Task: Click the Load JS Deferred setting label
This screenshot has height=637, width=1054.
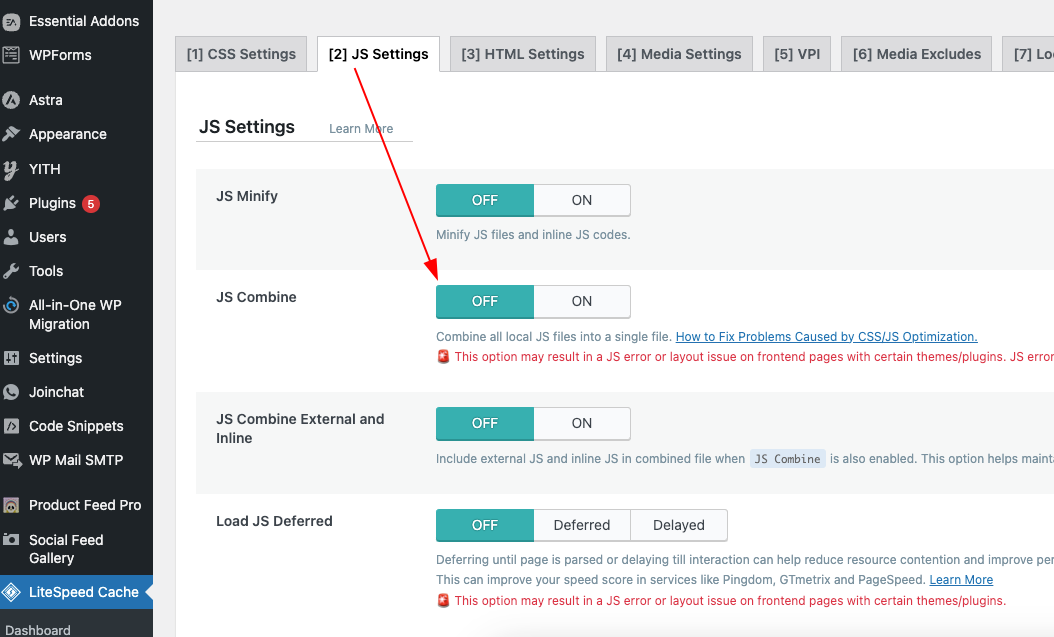Action: coord(274,521)
